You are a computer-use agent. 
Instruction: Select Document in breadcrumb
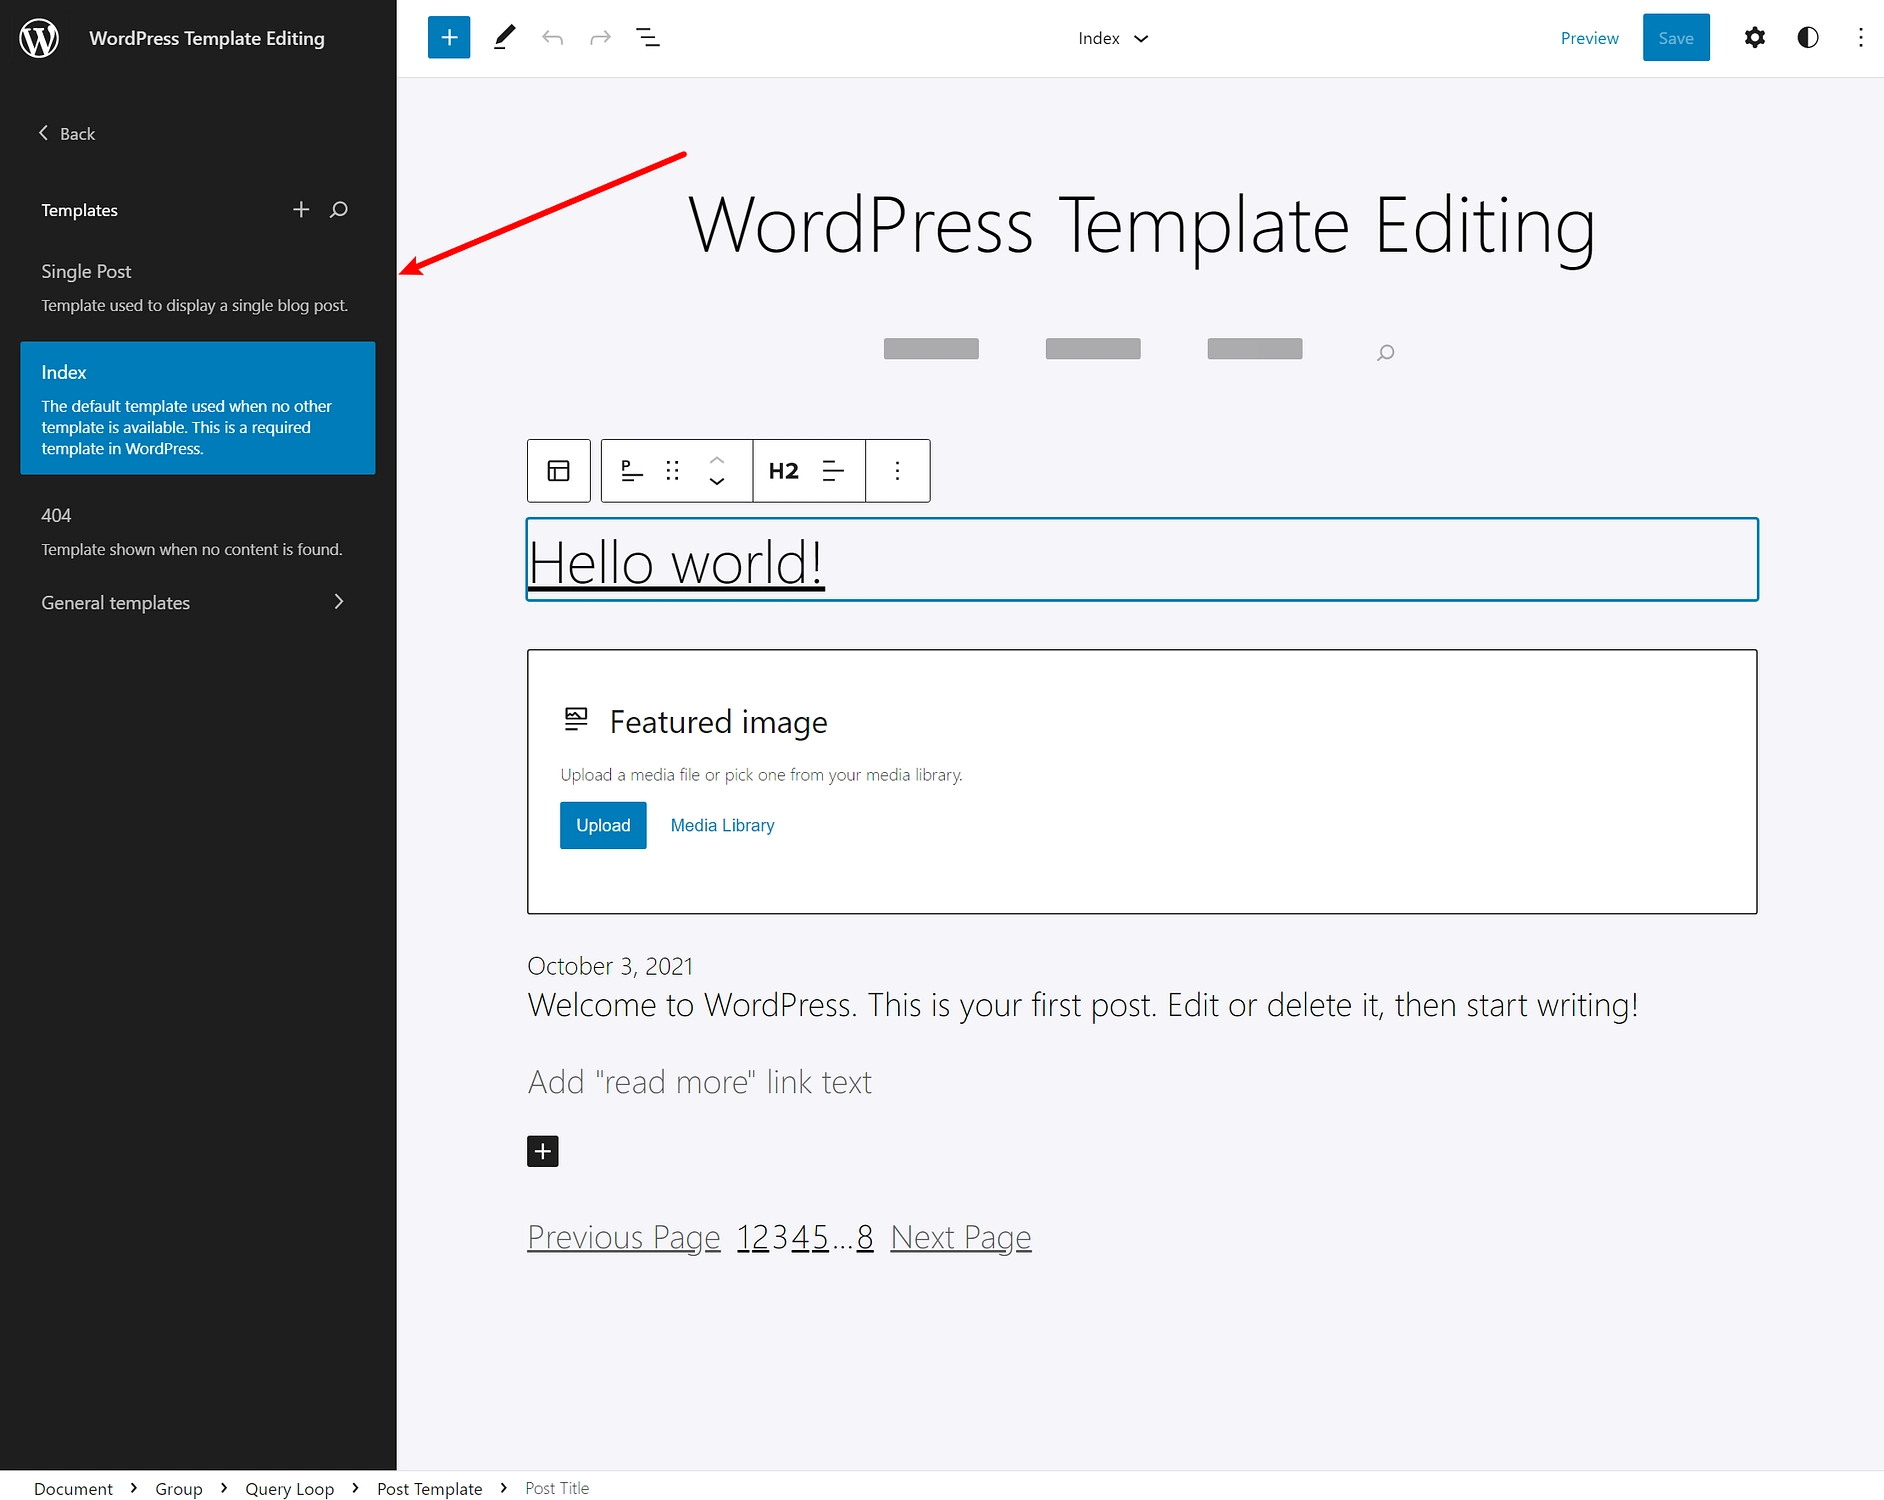tap(73, 1488)
